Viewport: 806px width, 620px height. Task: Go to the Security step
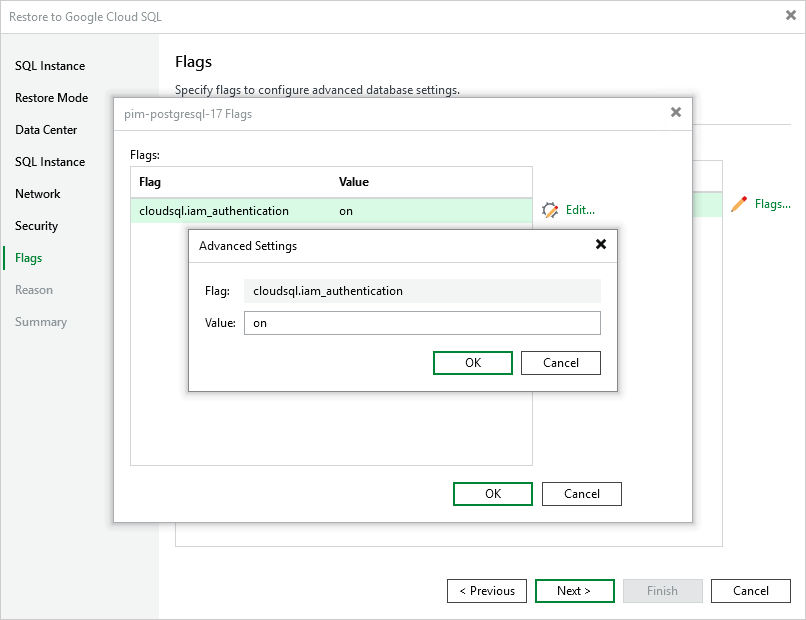coord(36,226)
